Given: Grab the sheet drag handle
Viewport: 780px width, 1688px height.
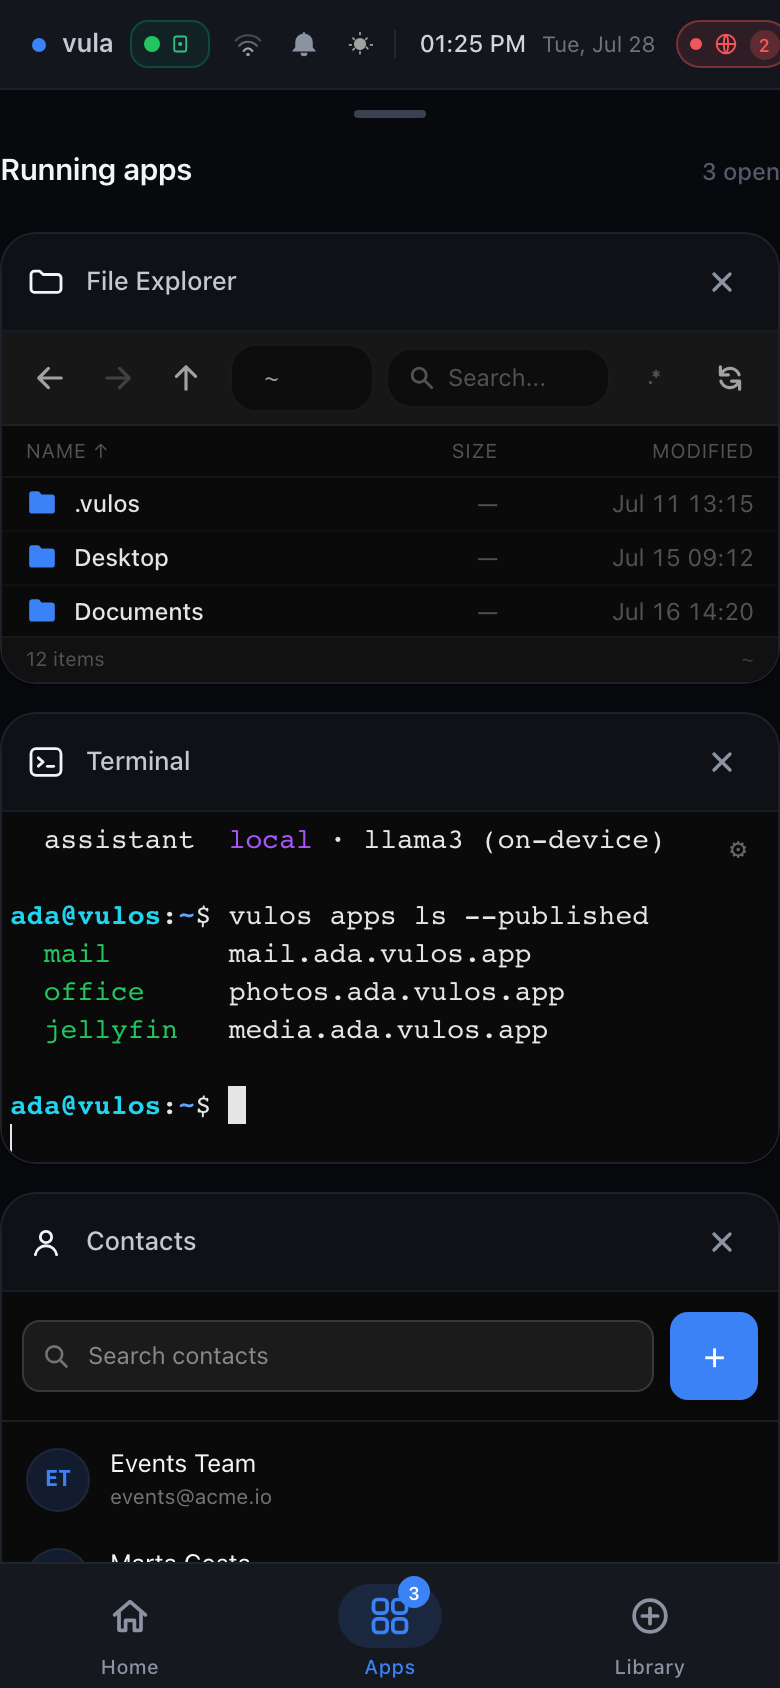Looking at the screenshot, I should tap(390, 114).
